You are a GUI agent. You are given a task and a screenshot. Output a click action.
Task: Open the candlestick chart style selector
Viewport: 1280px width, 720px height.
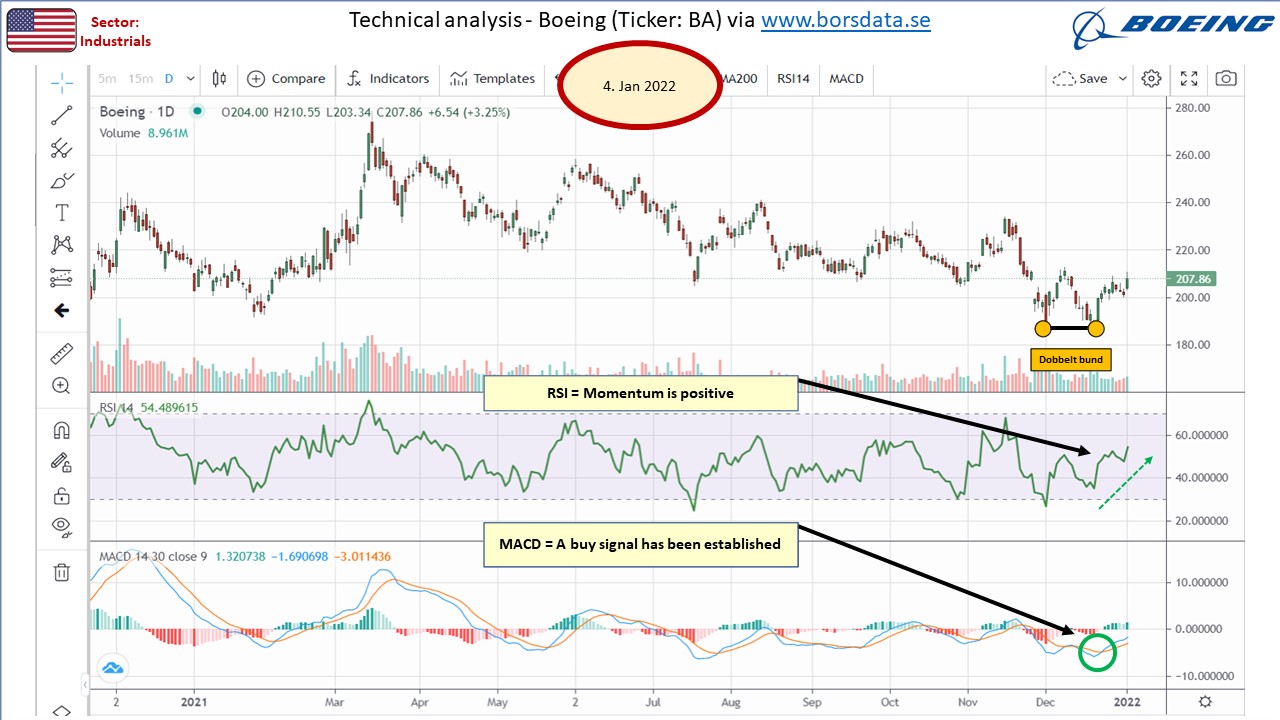click(219, 78)
